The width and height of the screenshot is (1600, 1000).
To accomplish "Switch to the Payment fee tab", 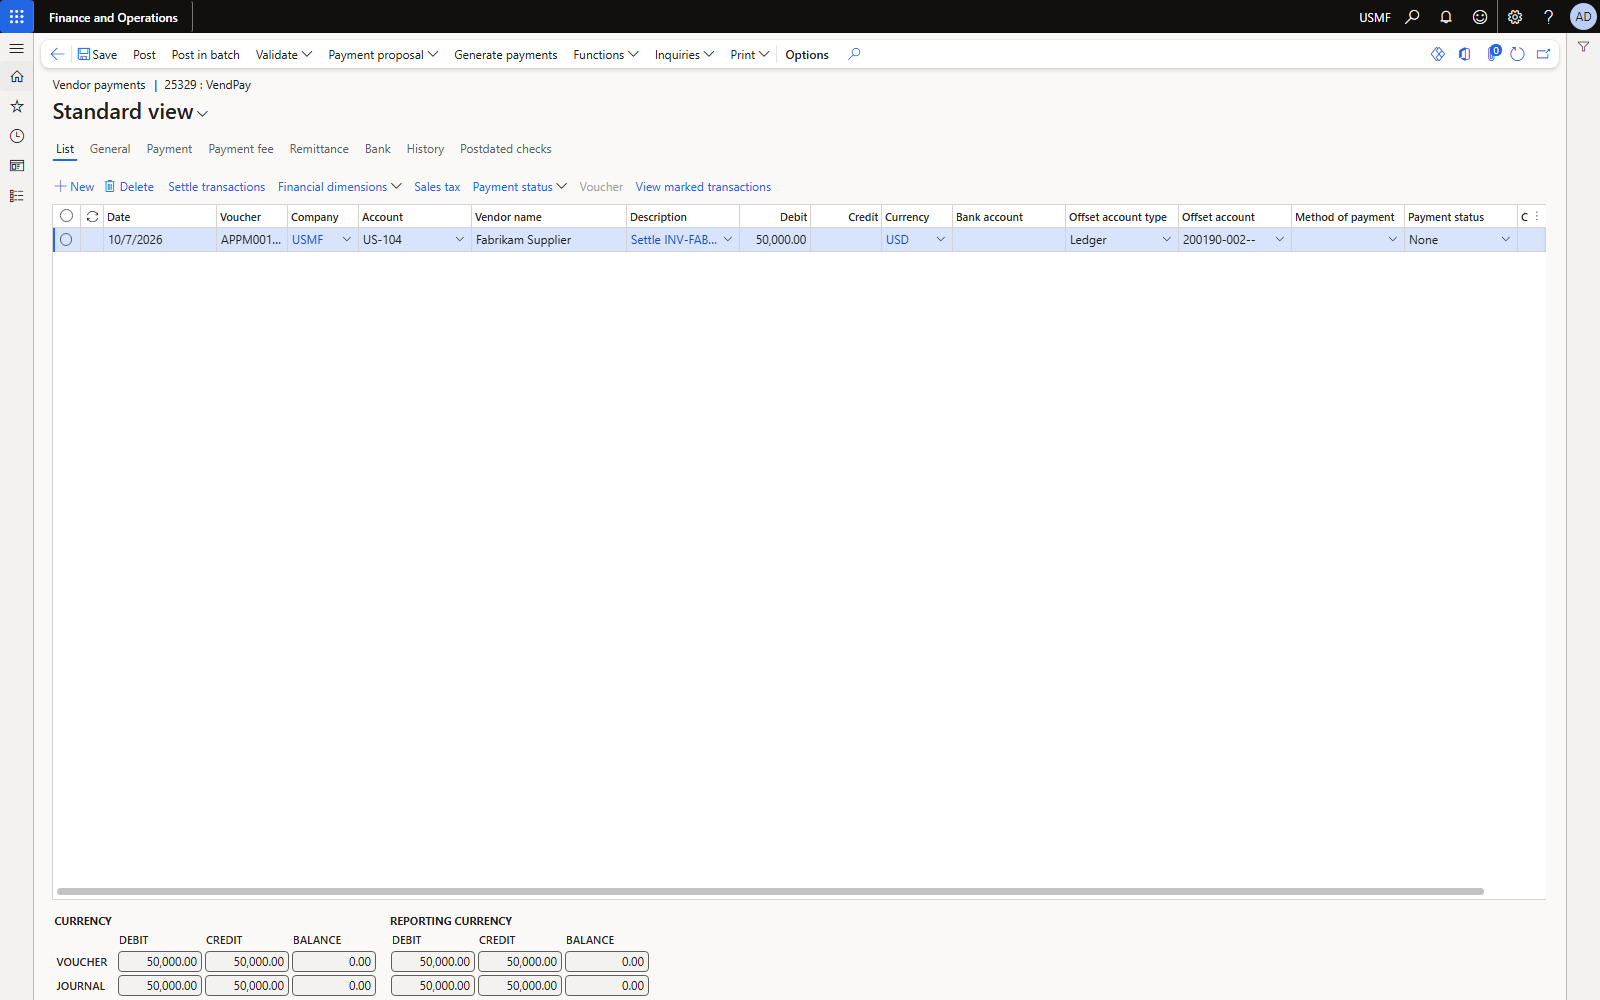I will (x=241, y=149).
